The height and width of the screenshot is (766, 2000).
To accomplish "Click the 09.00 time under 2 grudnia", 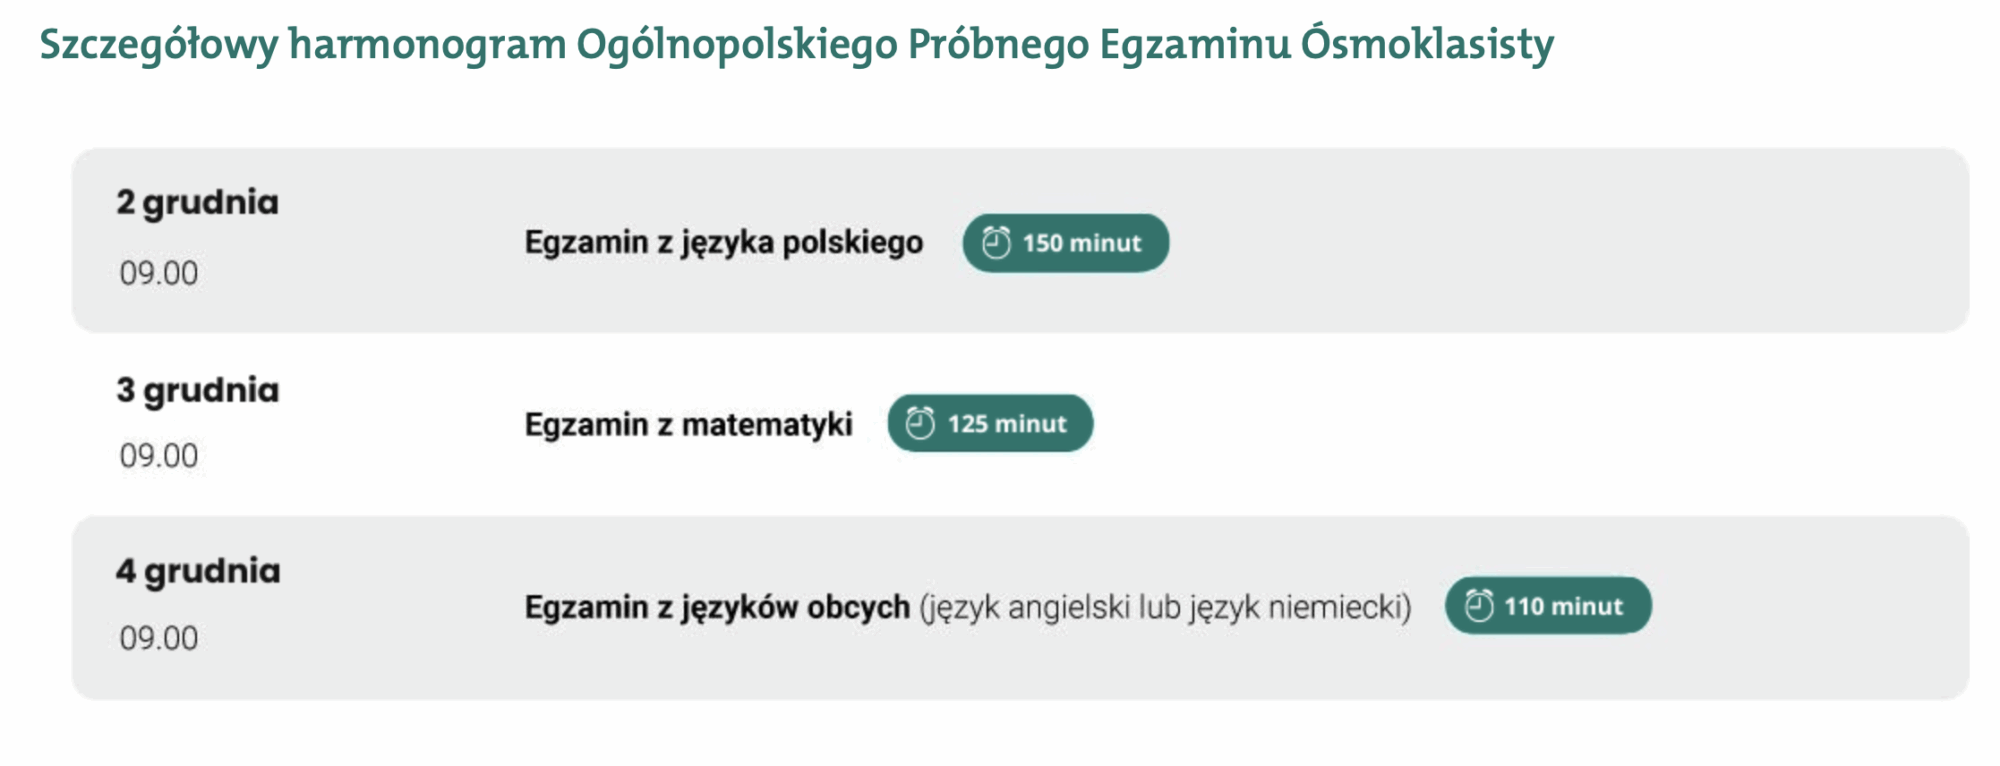I will tap(159, 273).
